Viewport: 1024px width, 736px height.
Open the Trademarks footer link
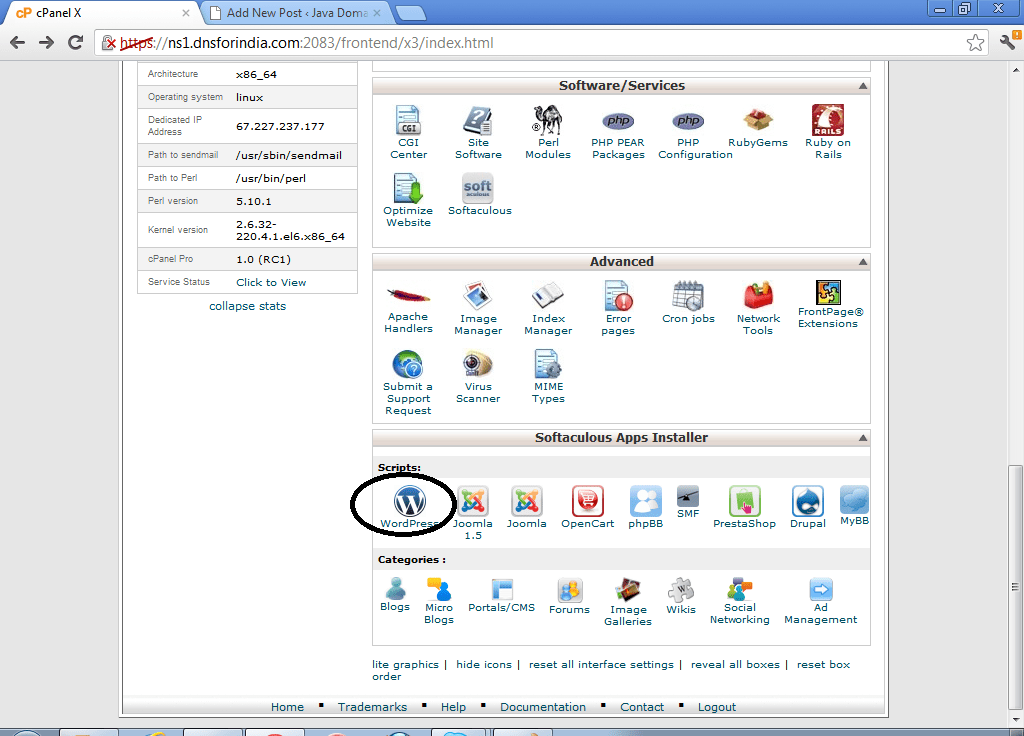[372, 707]
